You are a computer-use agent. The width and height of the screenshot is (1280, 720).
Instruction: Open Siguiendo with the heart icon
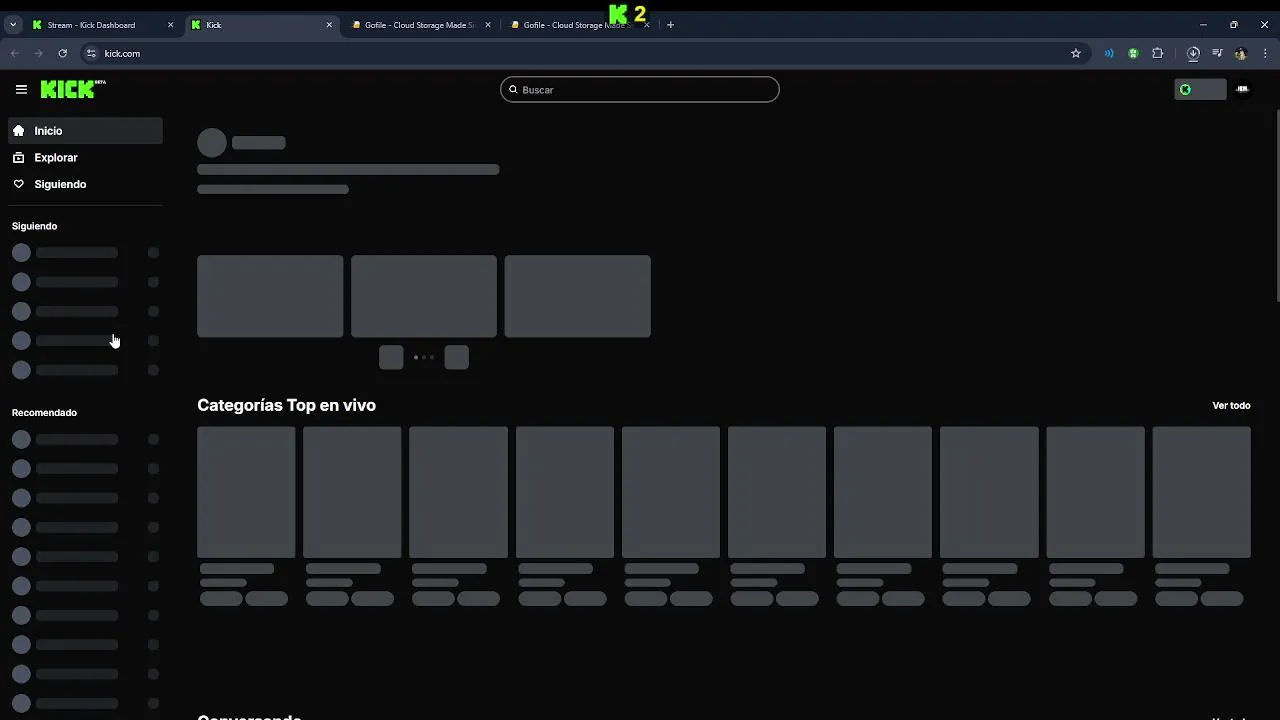[x=85, y=184]
